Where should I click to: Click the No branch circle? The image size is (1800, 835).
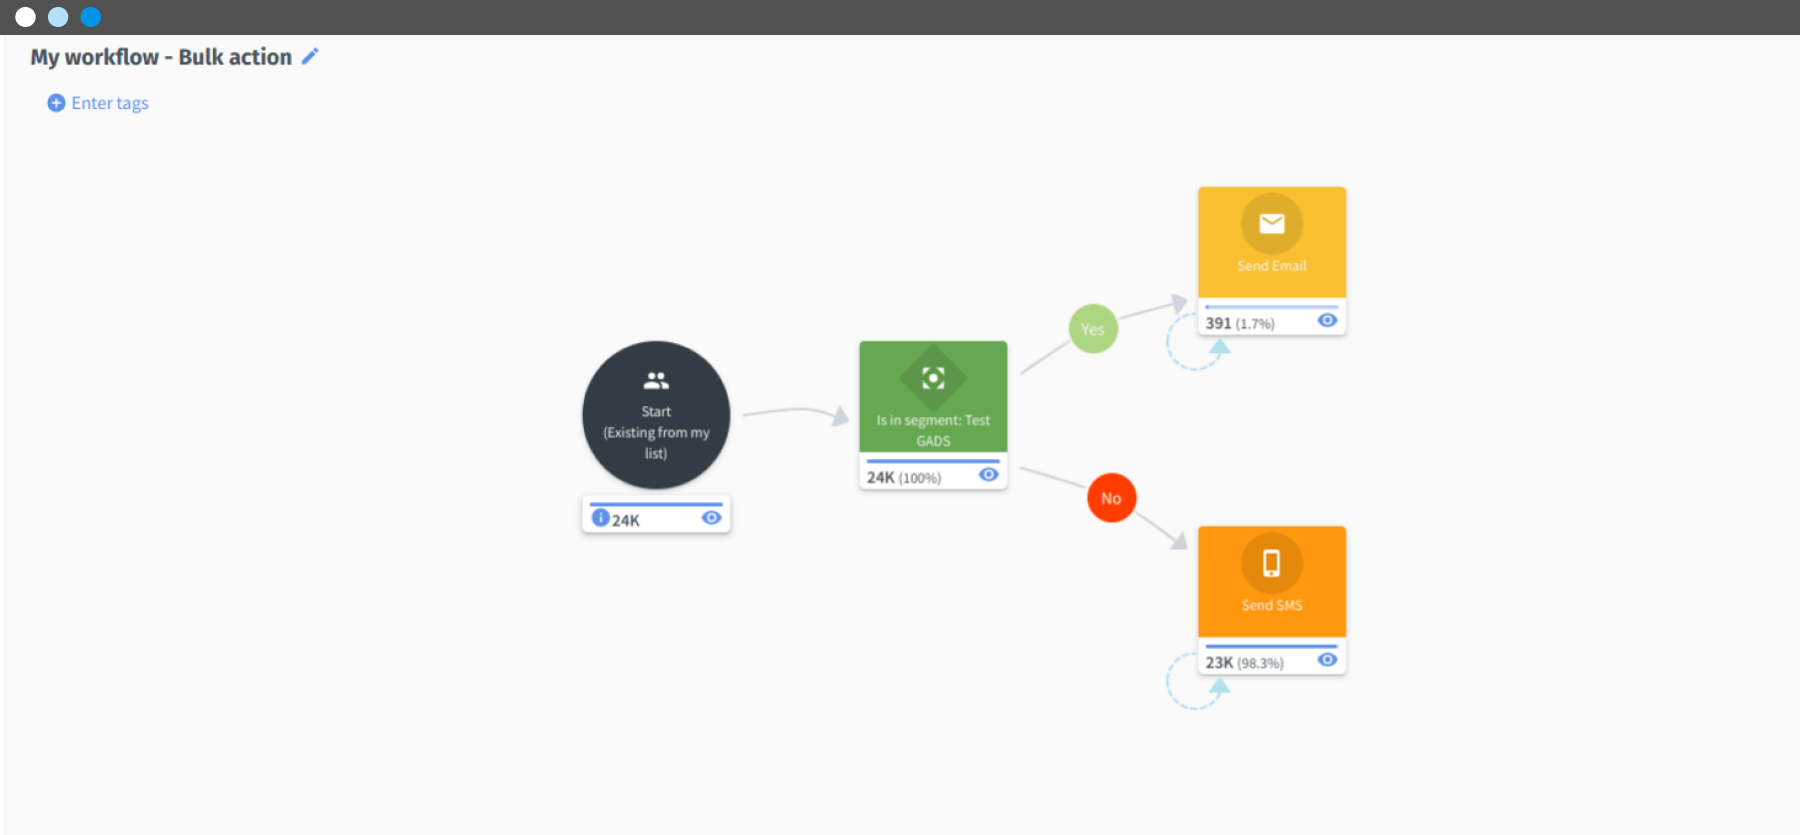[1111, 498]
